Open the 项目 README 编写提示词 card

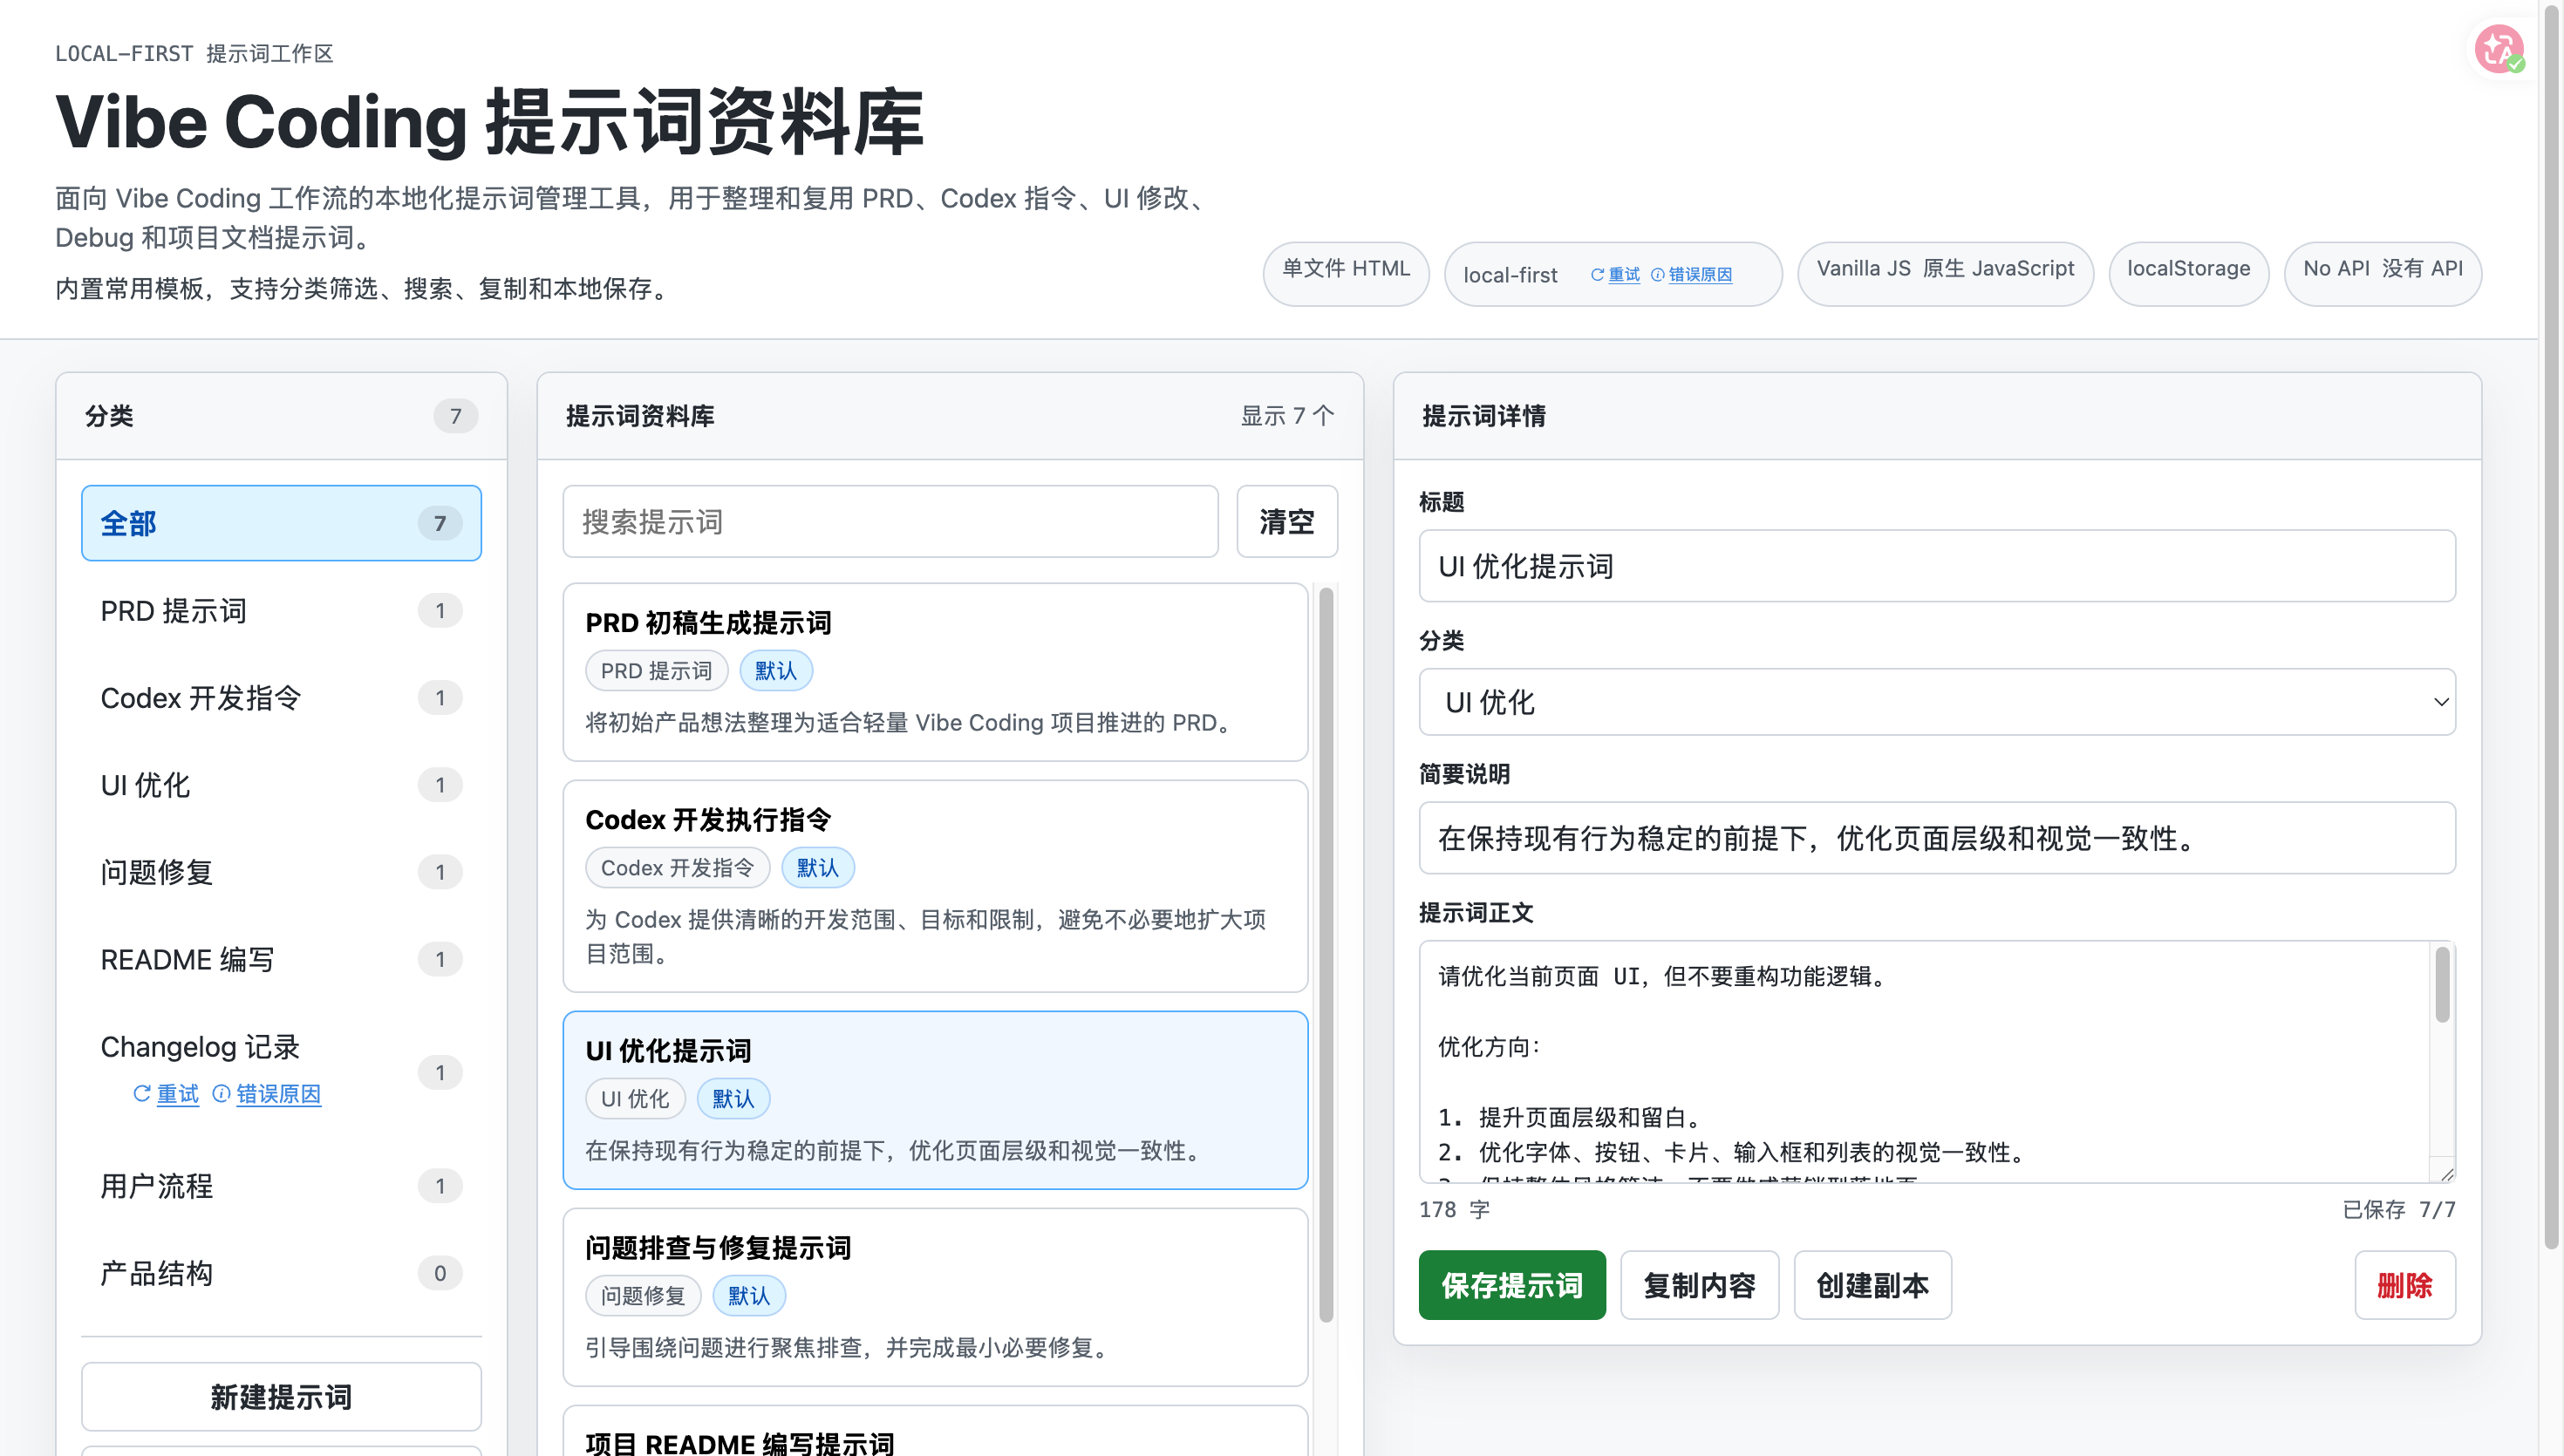pyautogui.click(x=935, y=1432)
